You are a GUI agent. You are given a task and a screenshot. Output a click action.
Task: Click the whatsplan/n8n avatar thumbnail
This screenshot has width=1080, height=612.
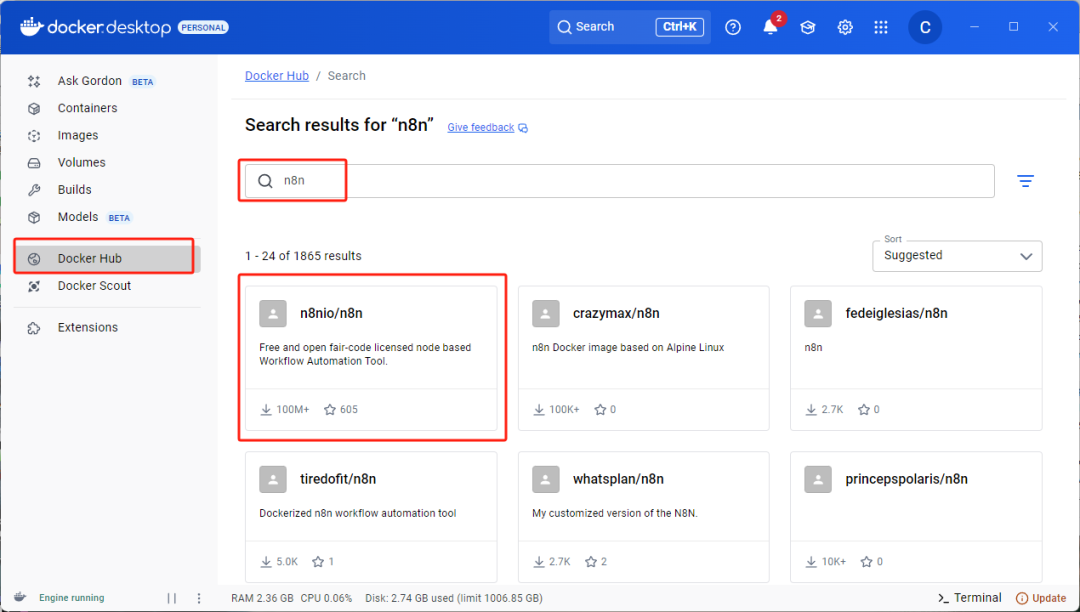(546, 479)
